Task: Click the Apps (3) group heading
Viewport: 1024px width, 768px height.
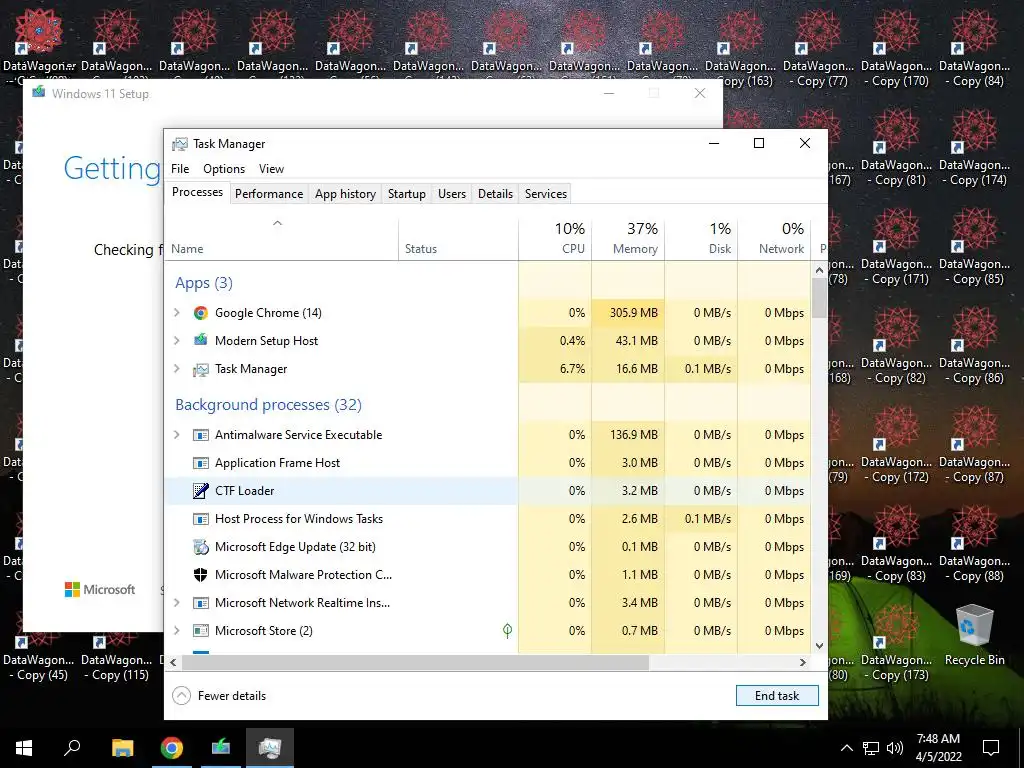Action: coord(204,283)
